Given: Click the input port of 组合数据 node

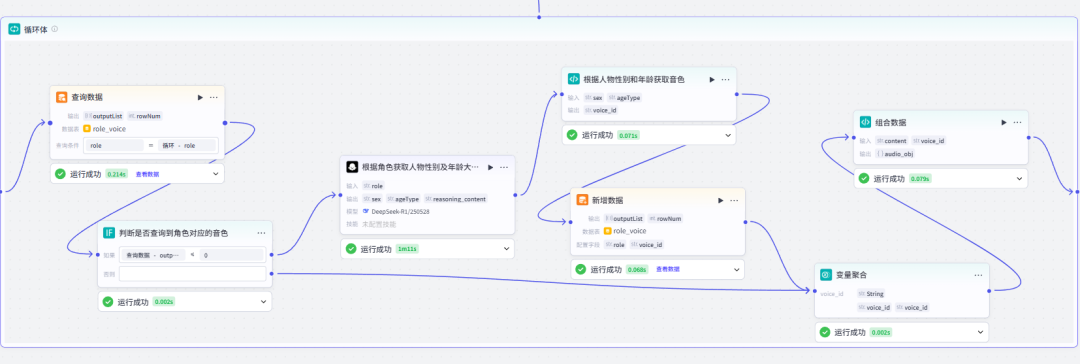Looking at the screenshot, I should point(854,137).
